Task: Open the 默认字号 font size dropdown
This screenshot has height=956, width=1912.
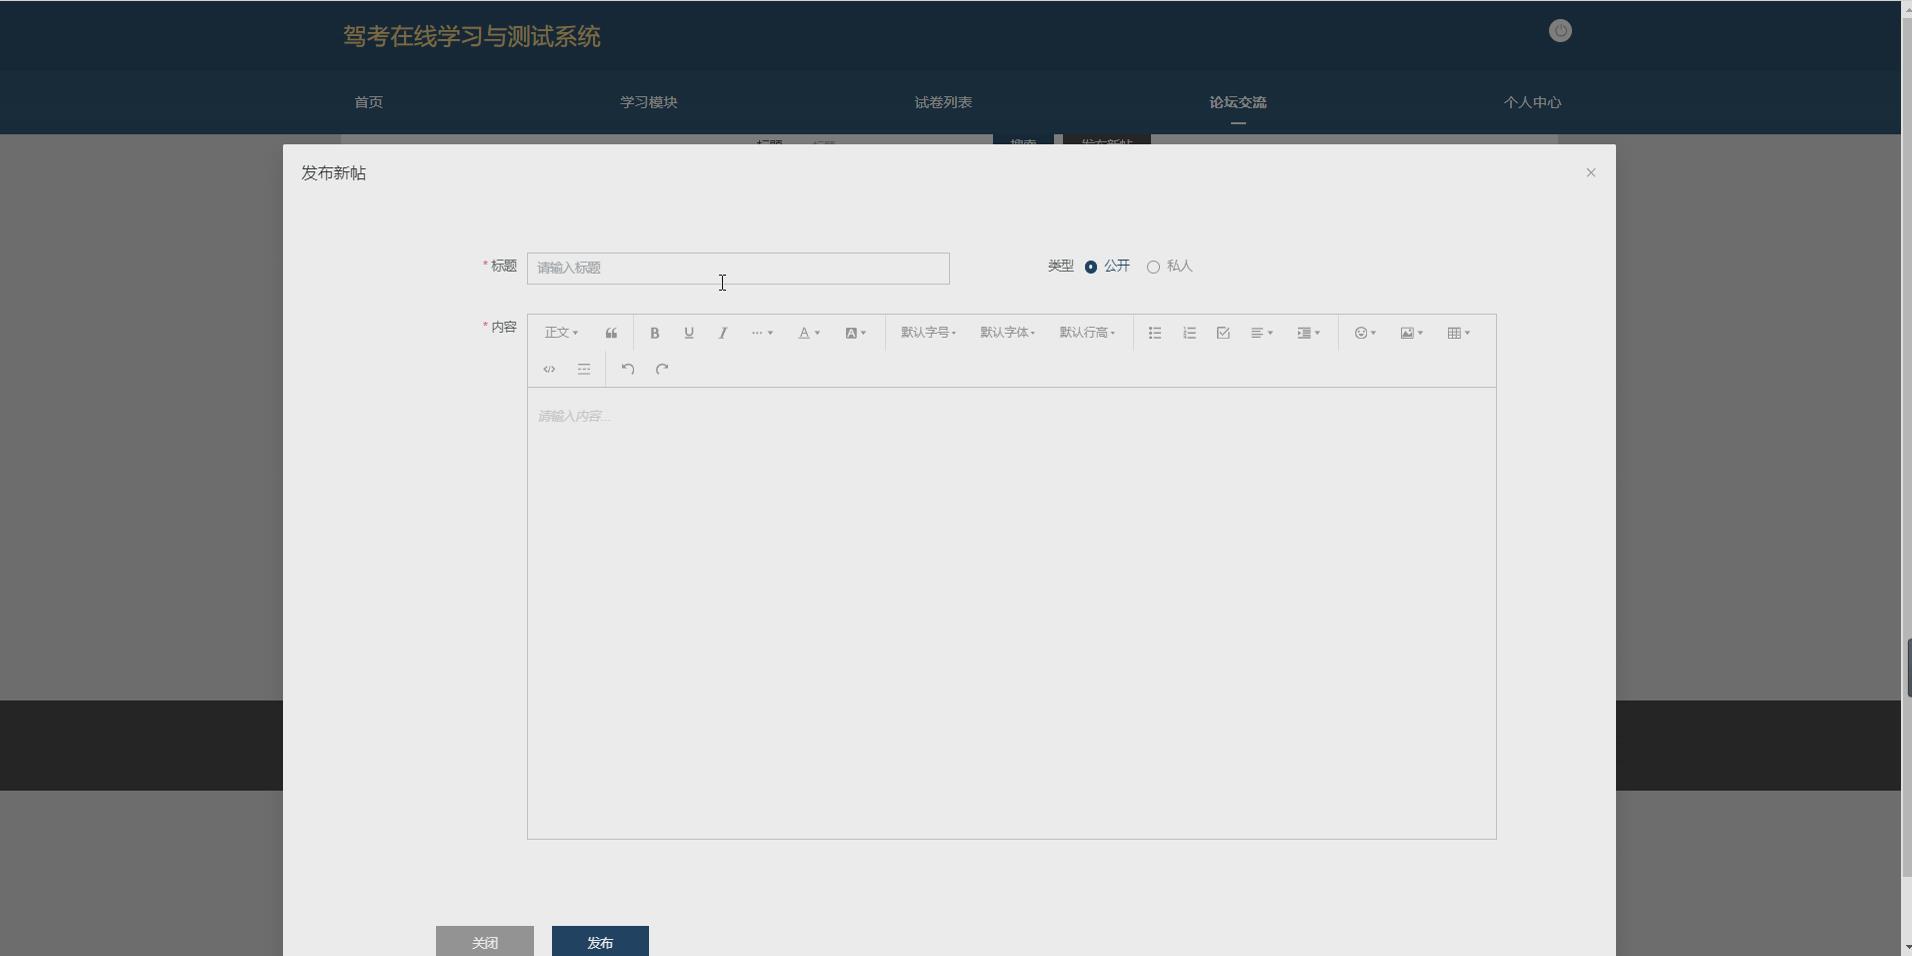Action: point(927,332)
